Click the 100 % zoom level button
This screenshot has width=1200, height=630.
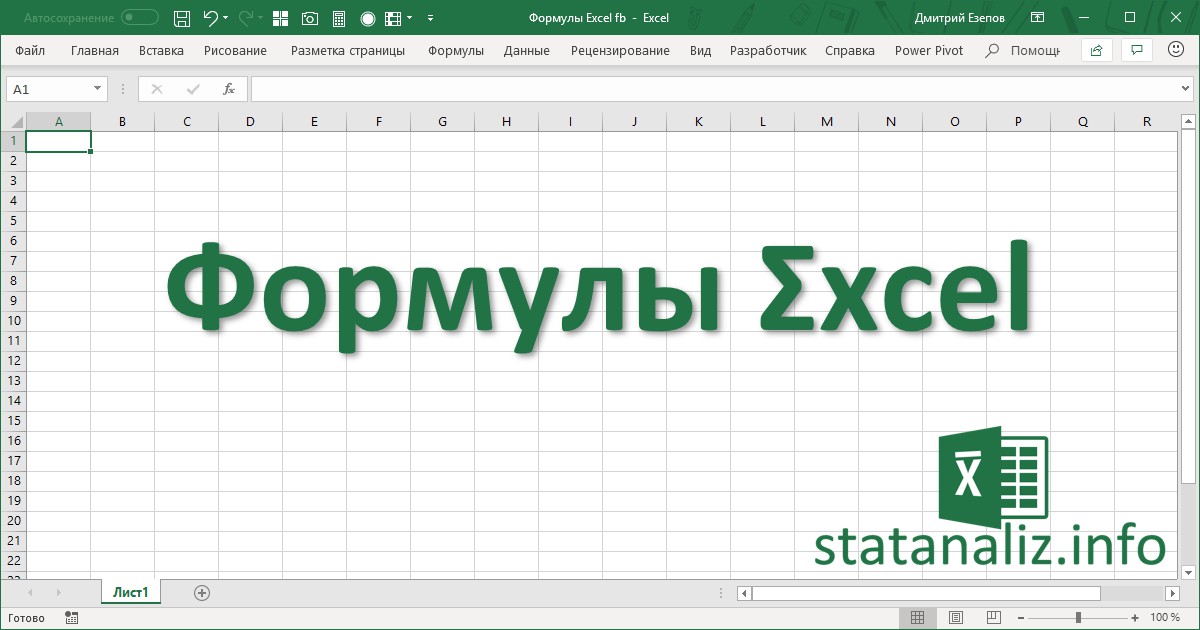tap(1165, 618)
